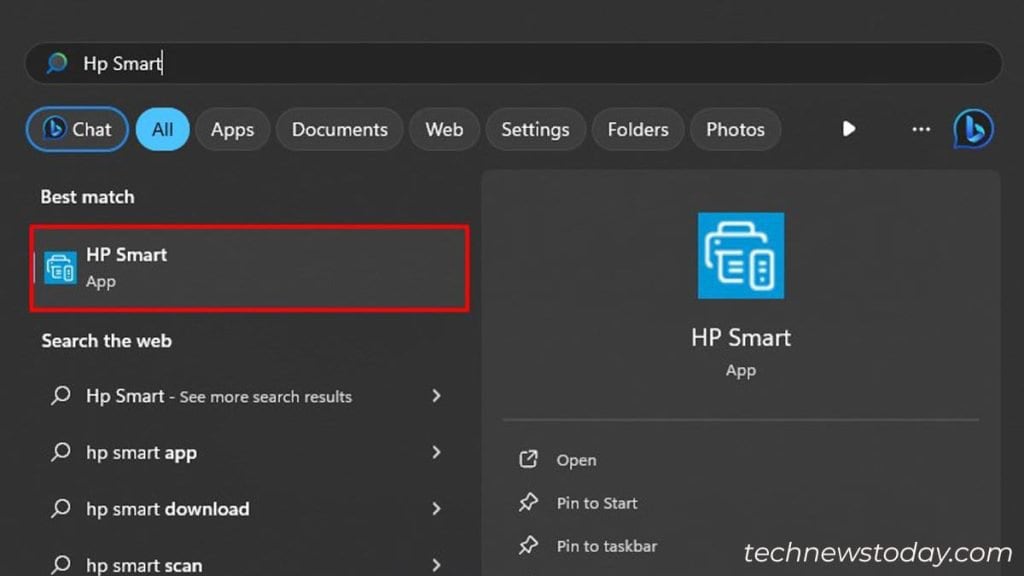This screenshot has width=1024, height=576.
Task: Activate the Settings search filter
Action: pyautogui.click(x=535, y=129)
